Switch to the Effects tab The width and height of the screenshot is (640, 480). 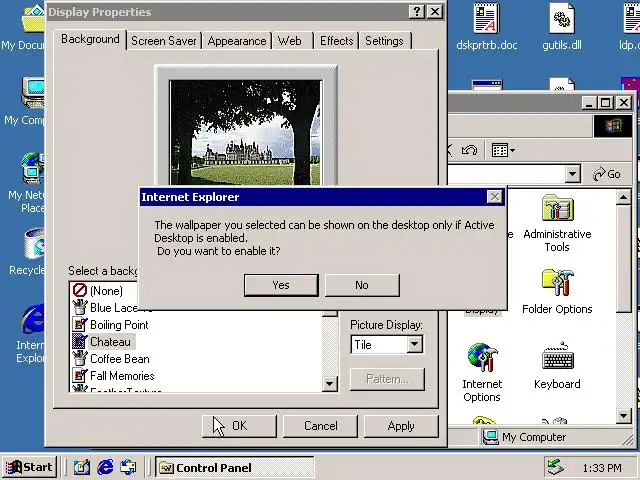coord(336,41)
